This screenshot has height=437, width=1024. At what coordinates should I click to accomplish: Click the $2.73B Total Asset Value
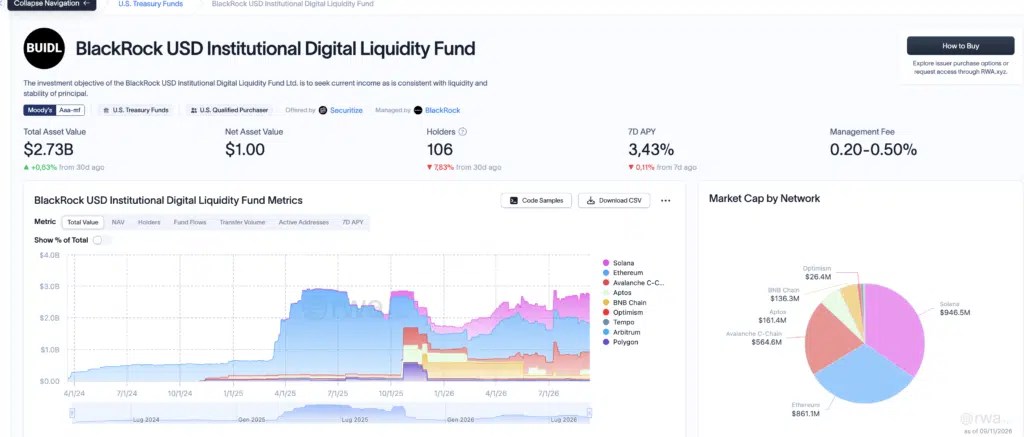coord(49,150)
